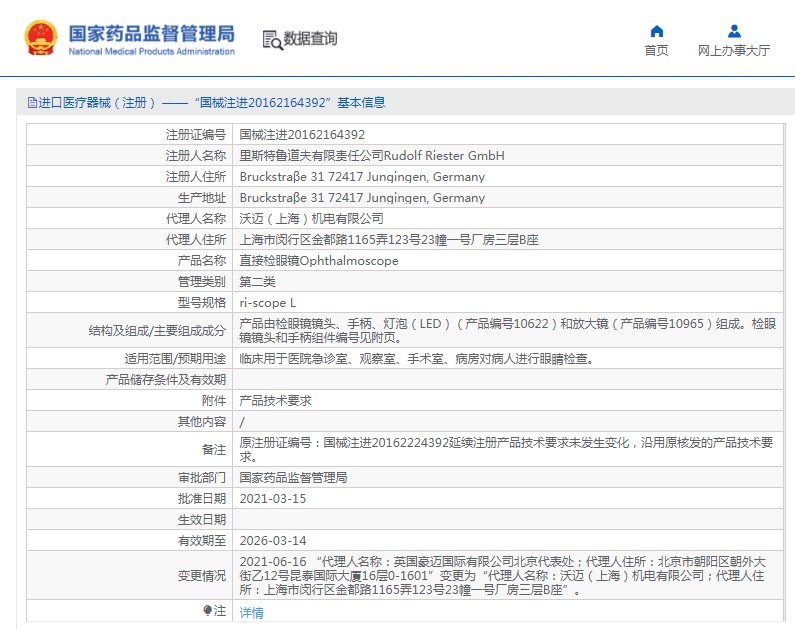Click the 型号规格 row label

click(202, 303)
